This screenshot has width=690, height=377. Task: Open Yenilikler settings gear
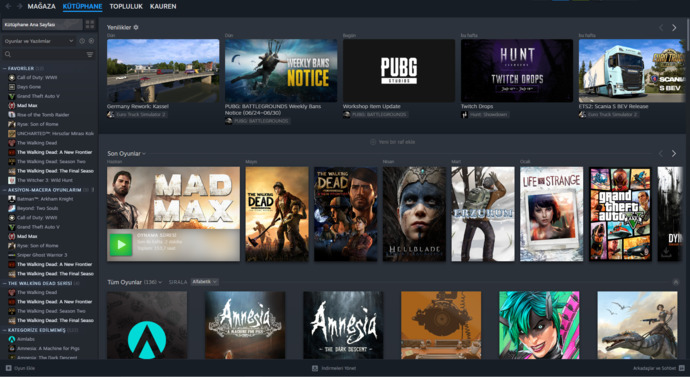136,27
